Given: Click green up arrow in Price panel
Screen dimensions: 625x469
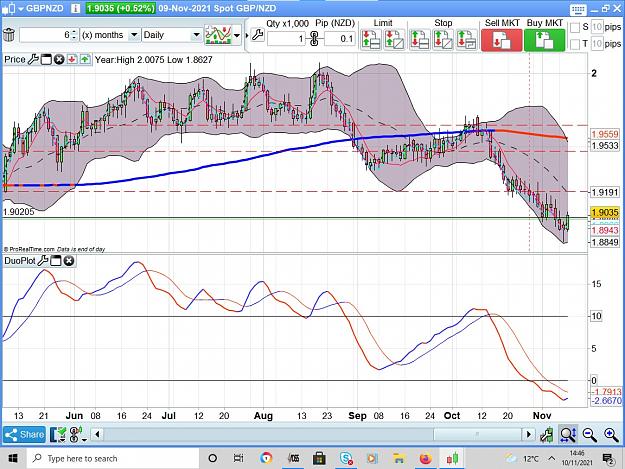Looking at the screenshot, I should tap(85, 60).
